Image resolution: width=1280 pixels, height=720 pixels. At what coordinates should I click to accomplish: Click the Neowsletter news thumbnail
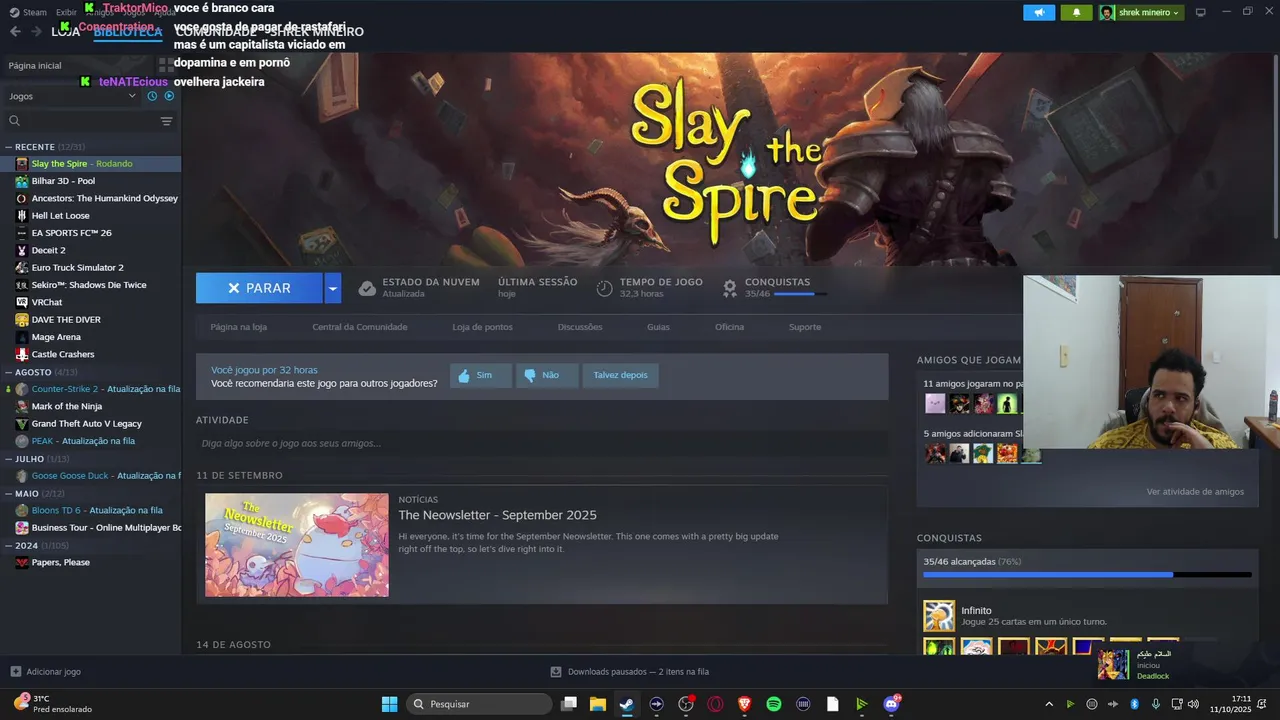pyautogui.click(x=297, y=545)
